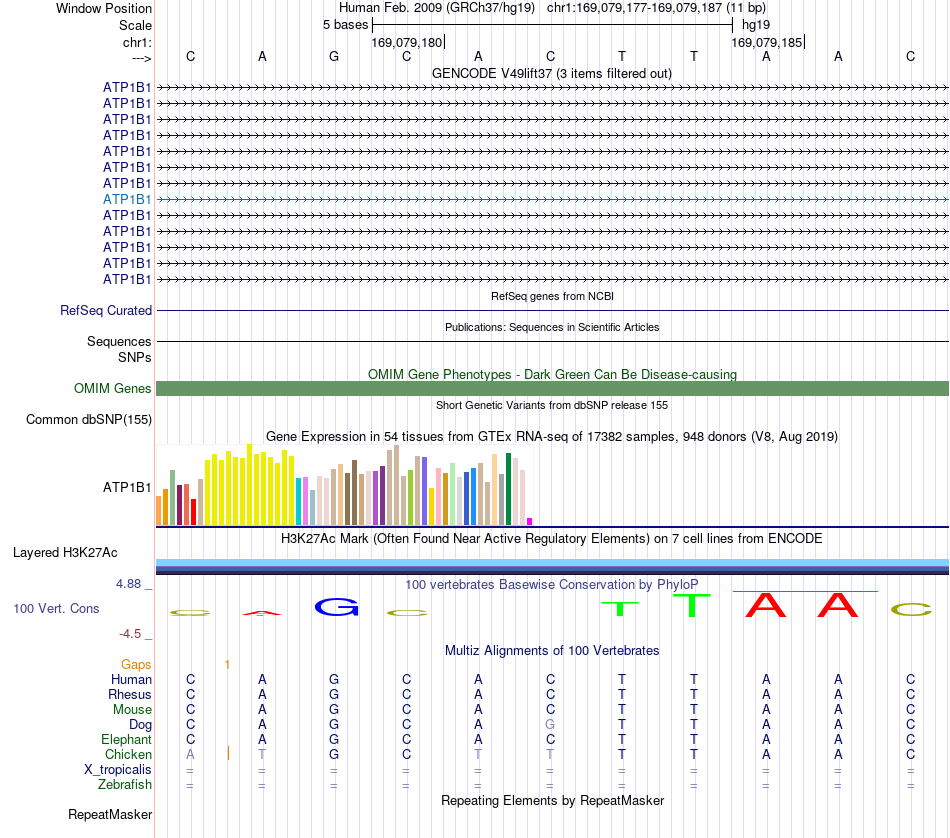This screenshot has width=950, height=838.
Task: Open Publications: Sequences in Scientific Articles title
Action: point(552,327)
